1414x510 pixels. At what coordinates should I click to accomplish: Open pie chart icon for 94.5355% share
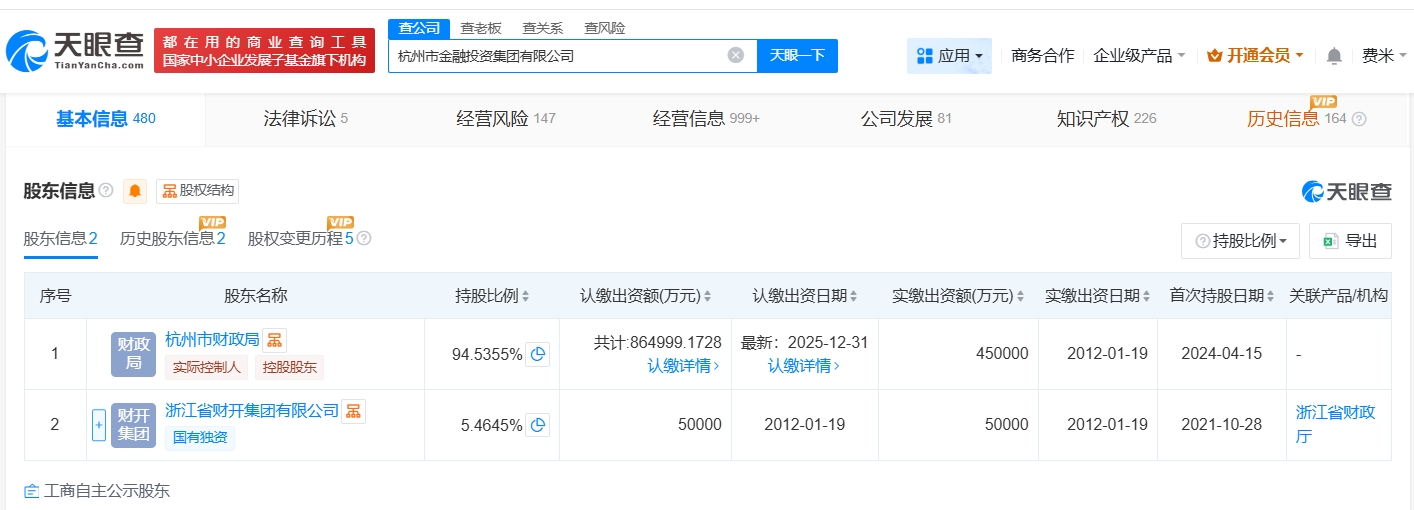coord(538,354)
